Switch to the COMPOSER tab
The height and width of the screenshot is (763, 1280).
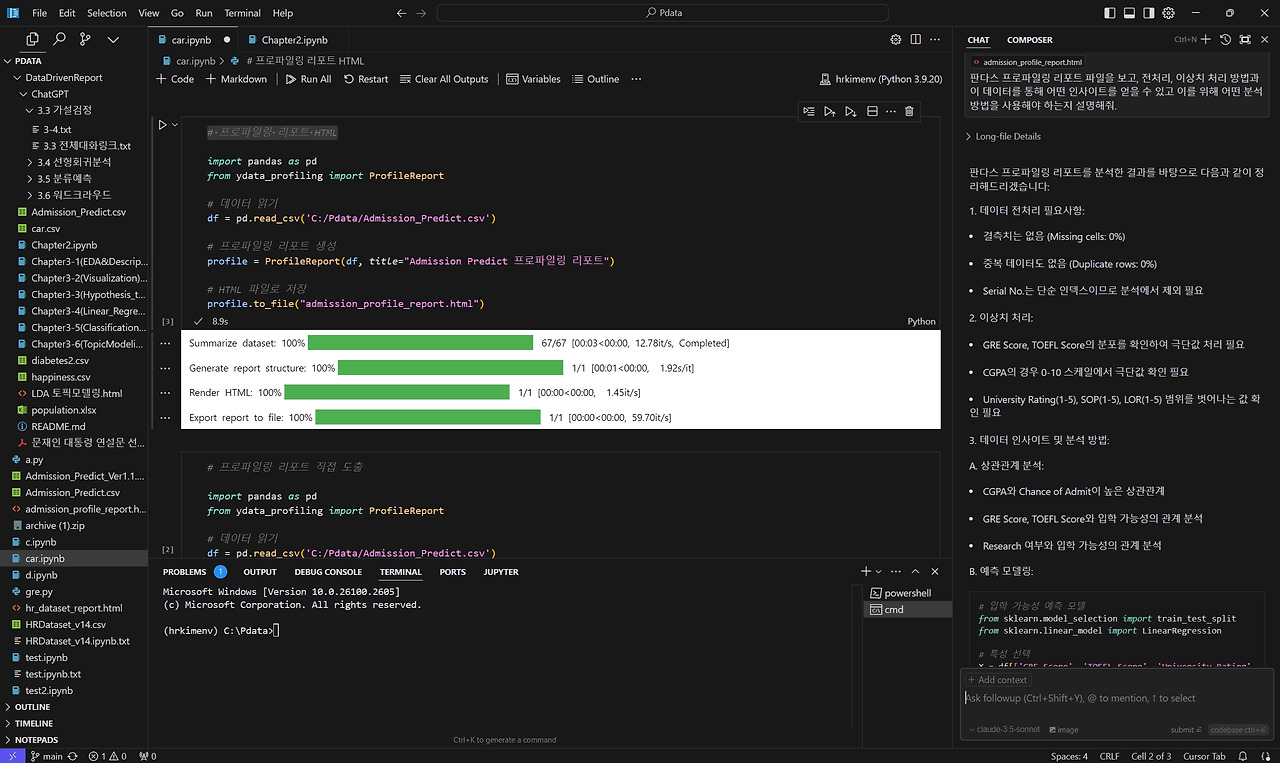click(x=1029, y=40)
